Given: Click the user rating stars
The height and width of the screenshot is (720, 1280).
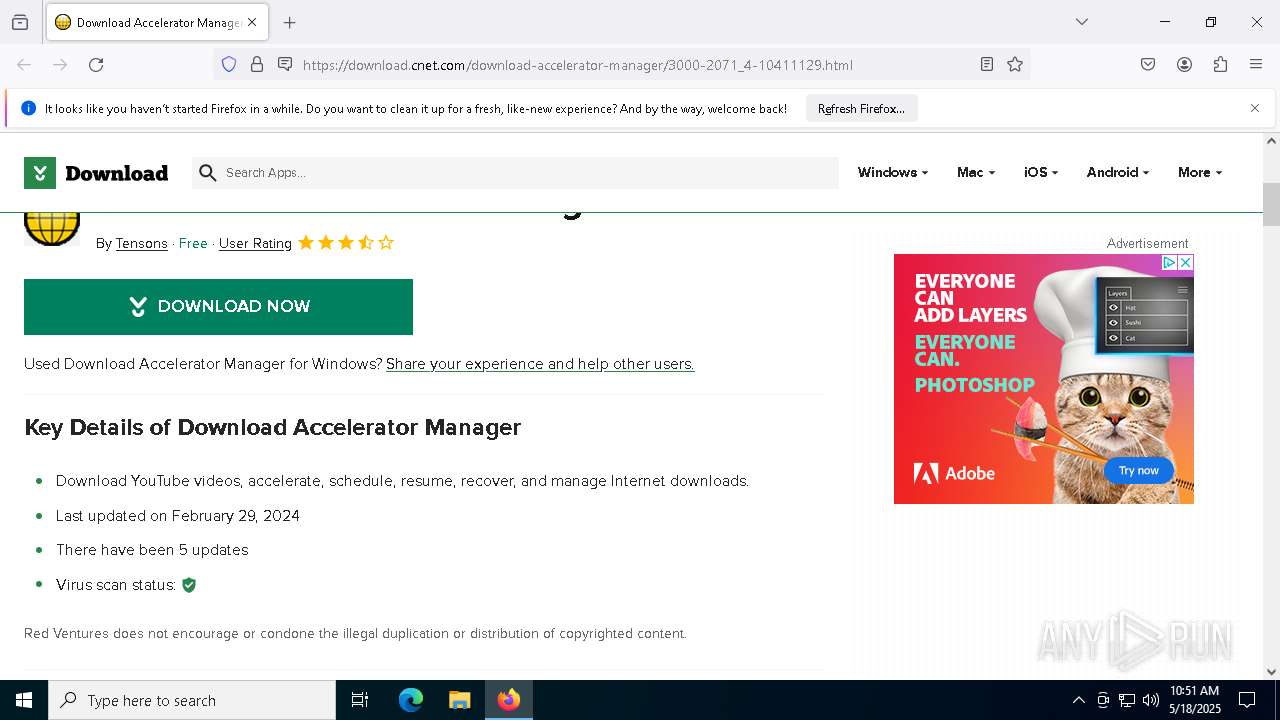Looking at the screenshot, I should [346, 243].
